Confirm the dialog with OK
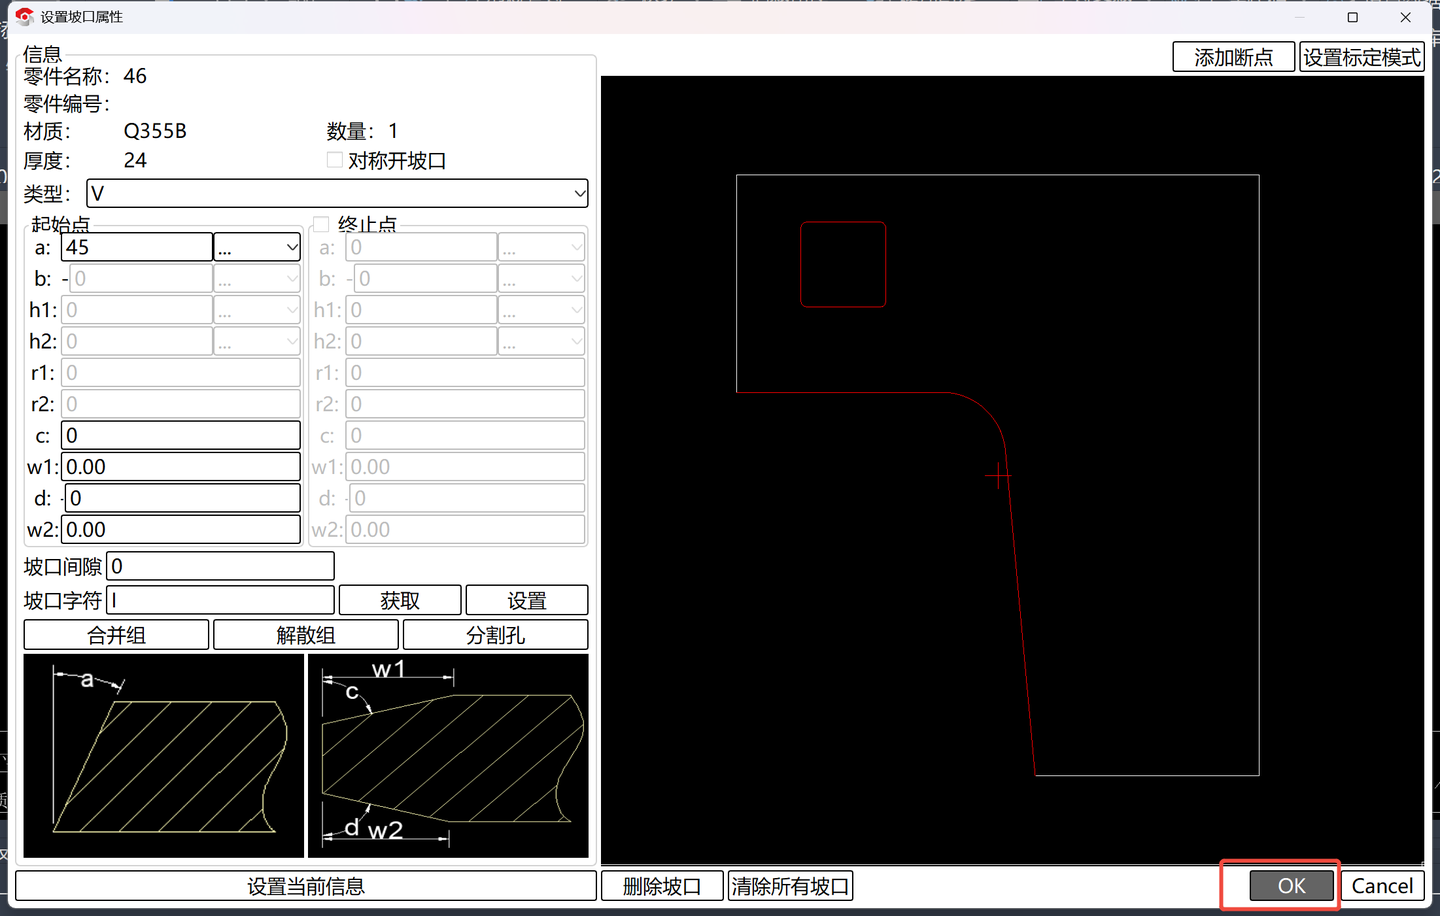The height and width of the screenshot is (916, 1440). click(1292, 886)
